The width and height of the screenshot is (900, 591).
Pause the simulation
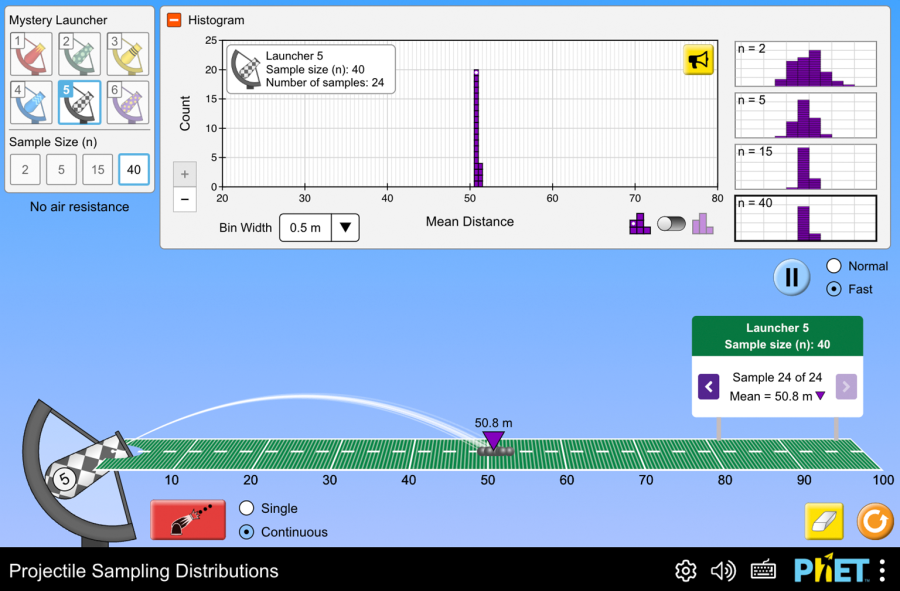[x=791, y=277]
